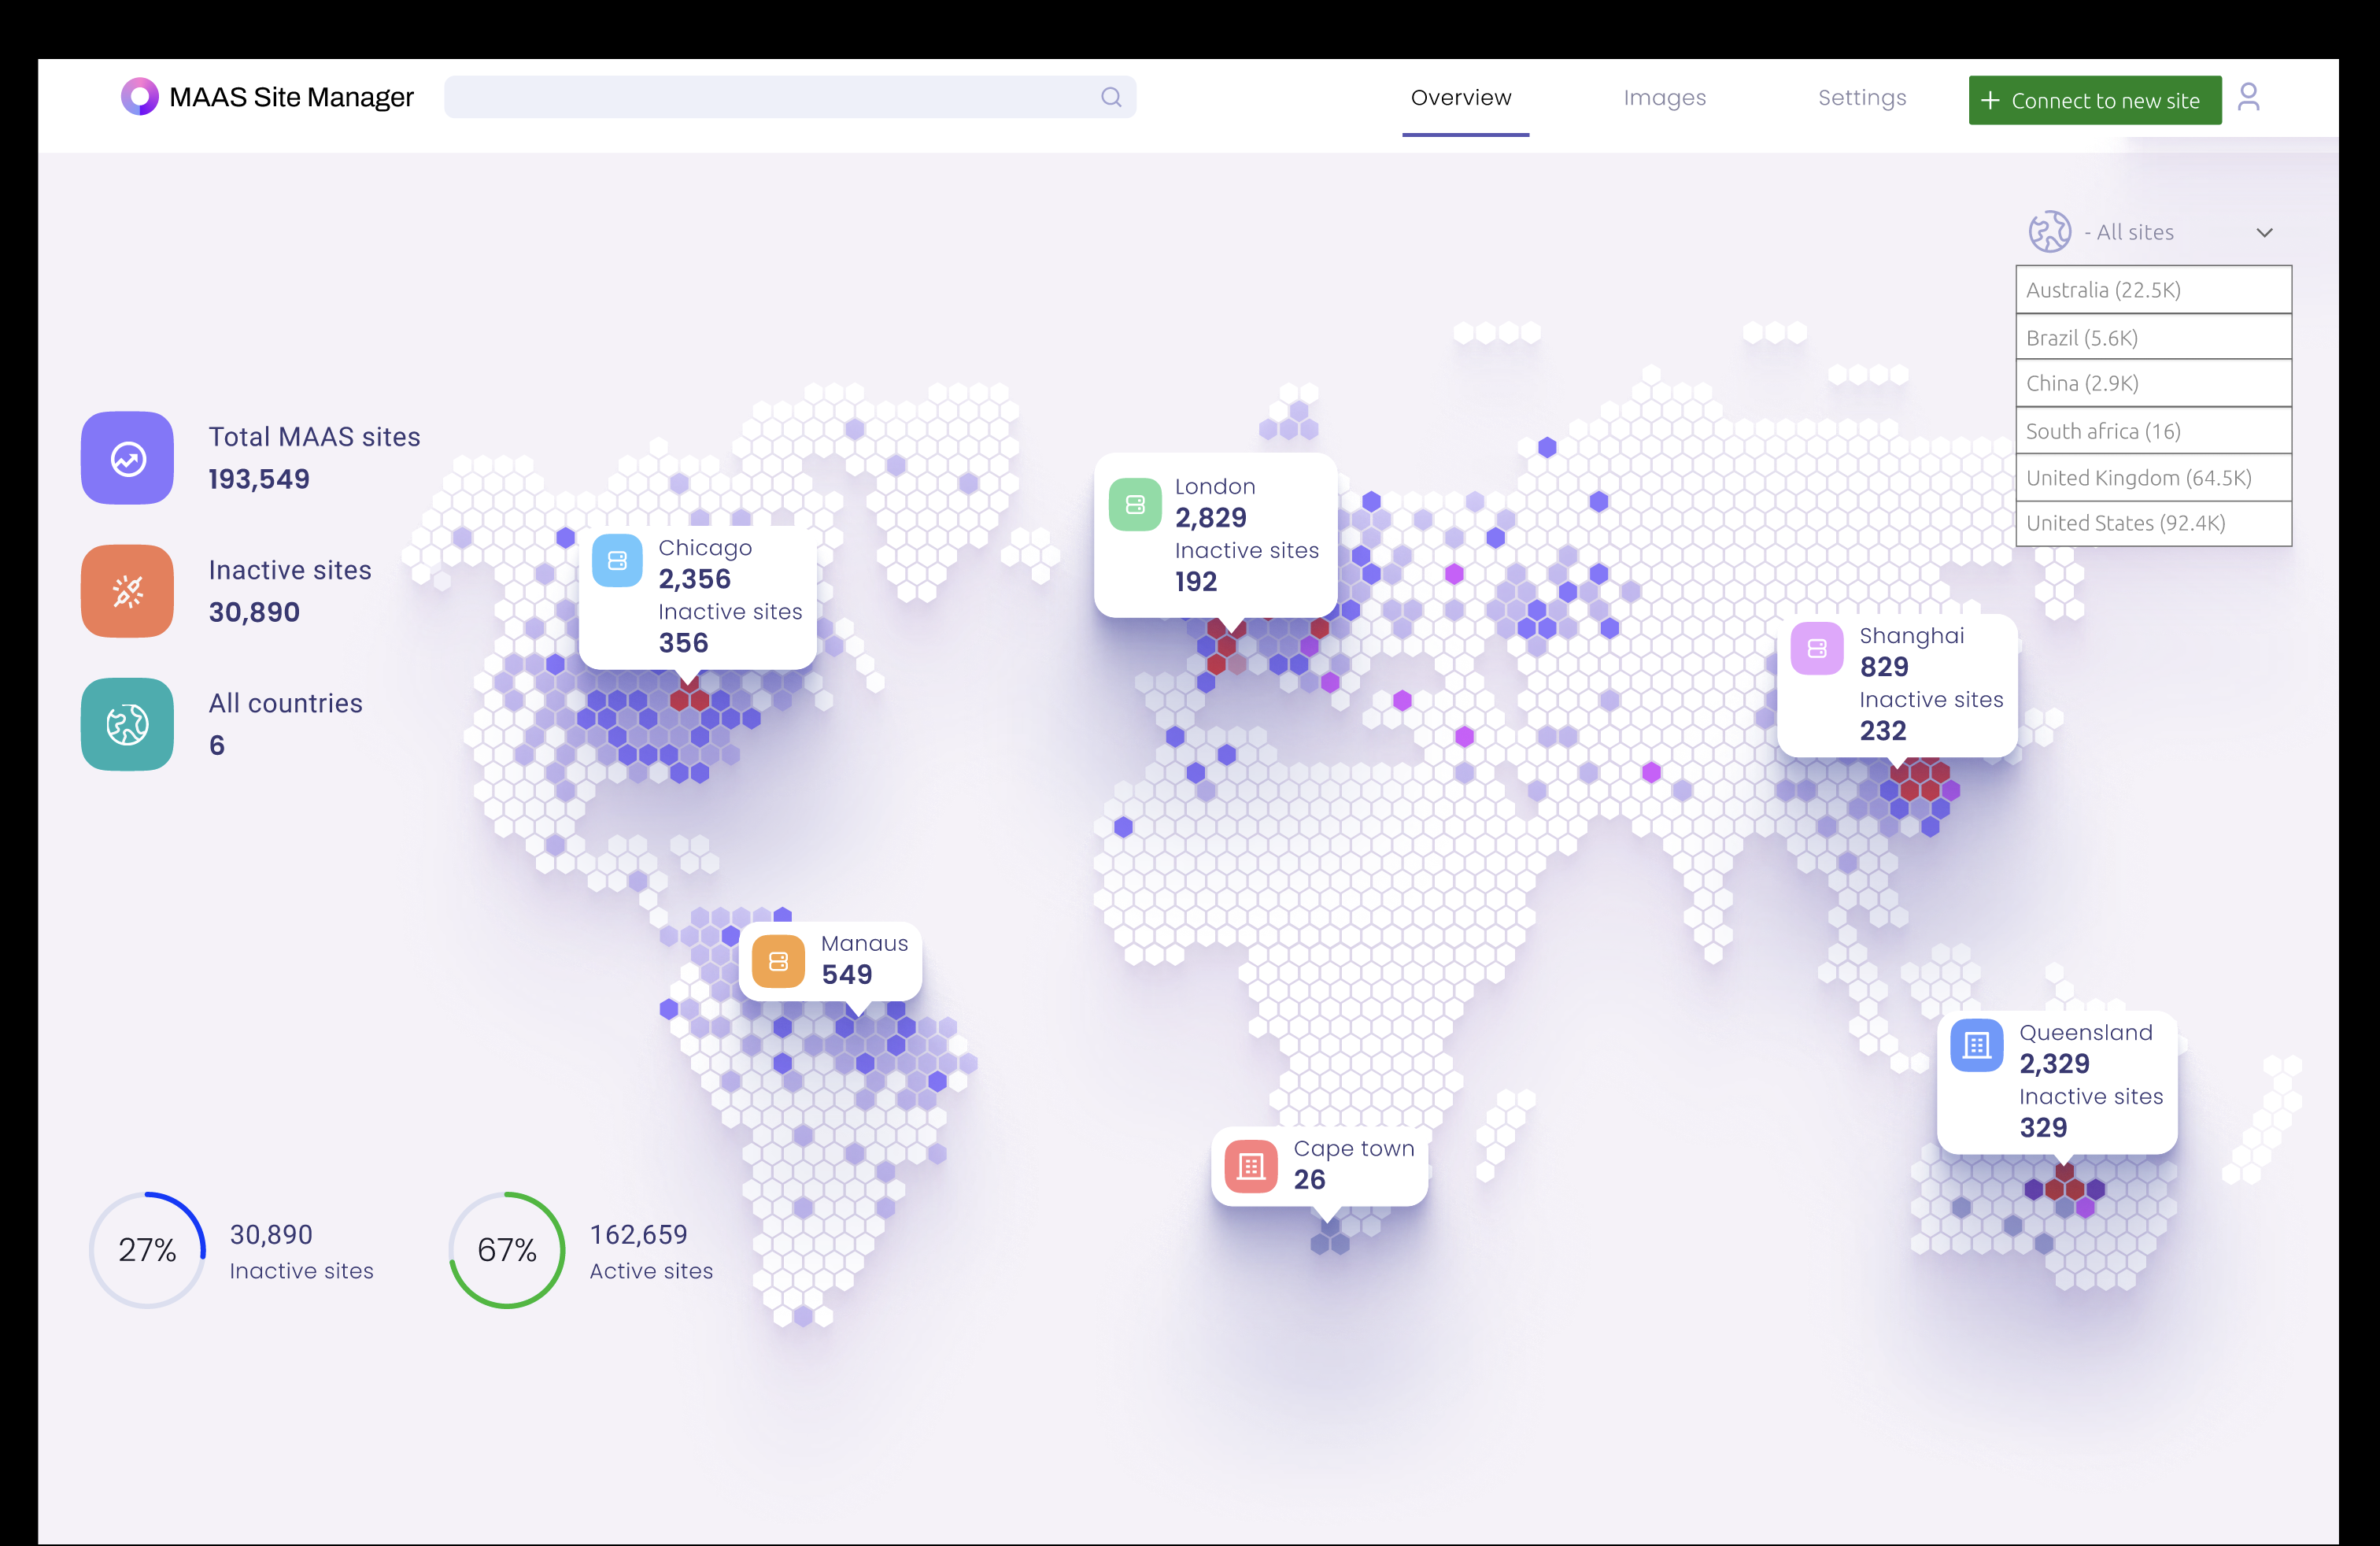Click the search magnifier icon

click(1111, 97)
